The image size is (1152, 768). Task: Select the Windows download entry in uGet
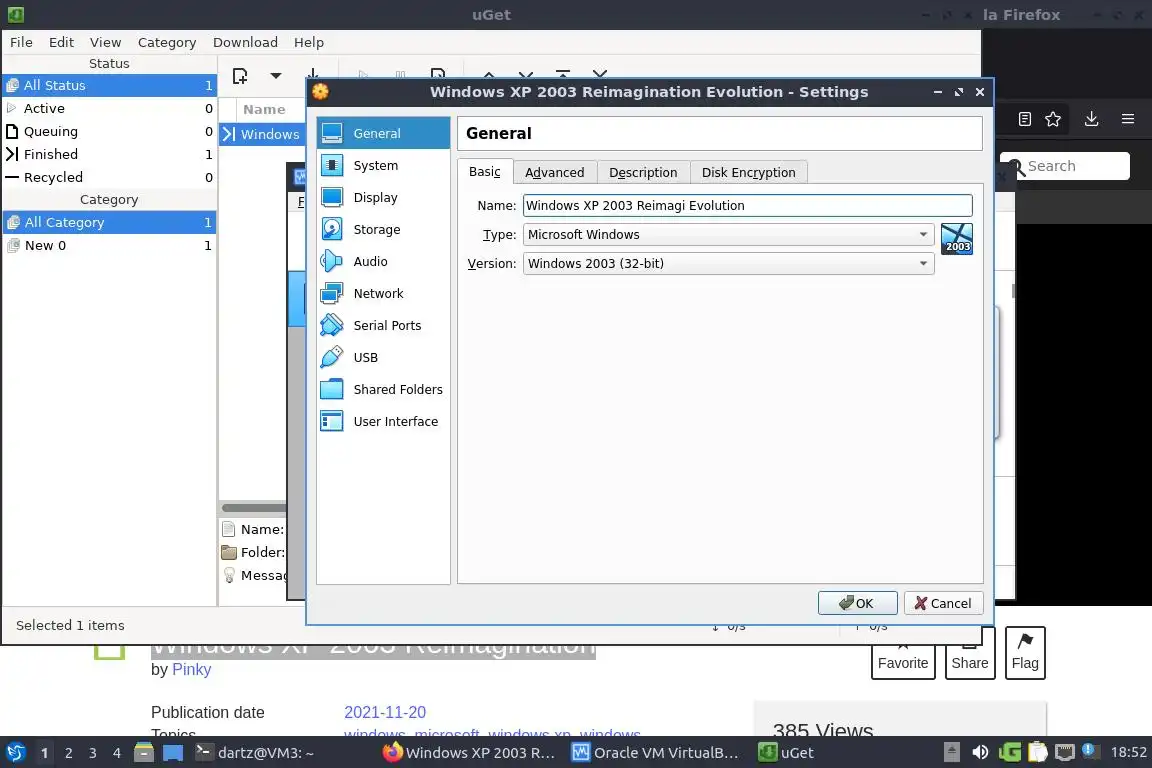pos(262,134)
